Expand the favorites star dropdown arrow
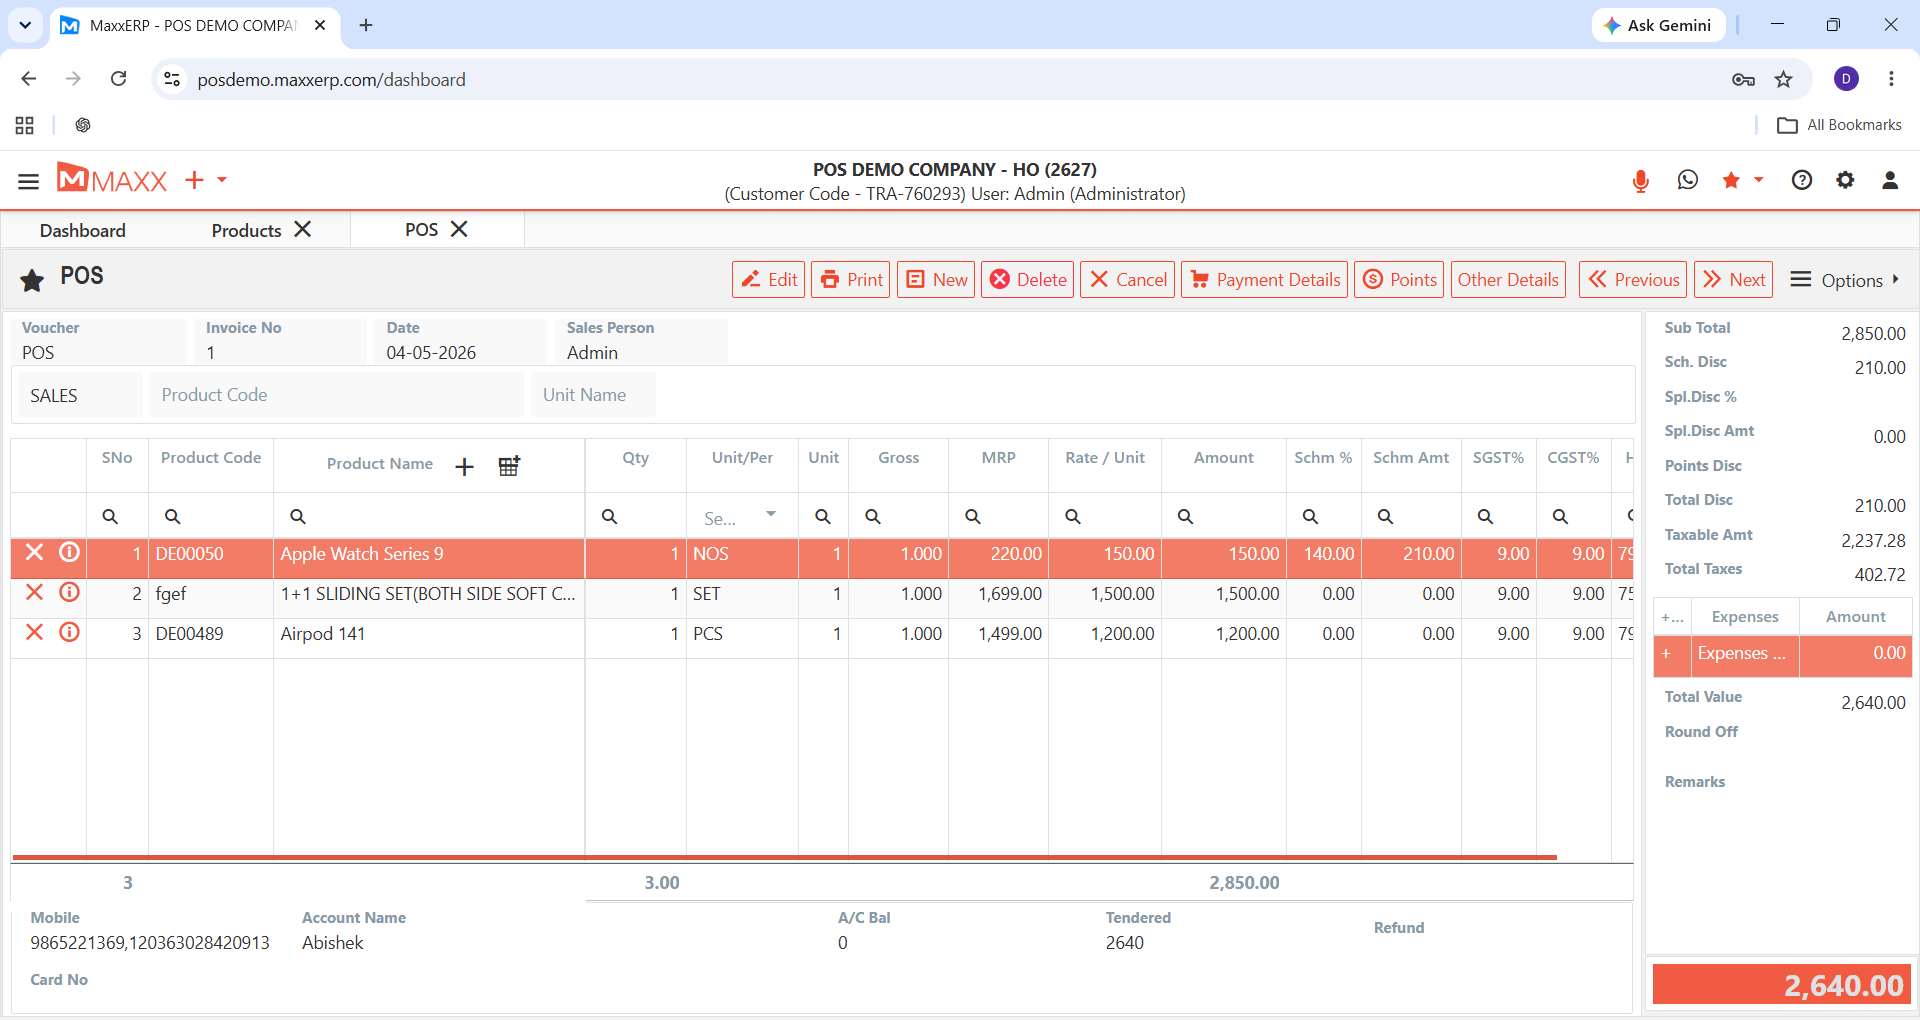Viewport: 1920px width, 1020px height. [1759, 180]
